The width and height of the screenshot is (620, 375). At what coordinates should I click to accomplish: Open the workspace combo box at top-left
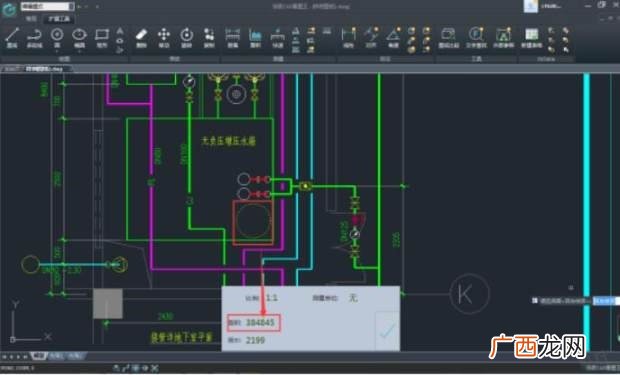[47, 6]
